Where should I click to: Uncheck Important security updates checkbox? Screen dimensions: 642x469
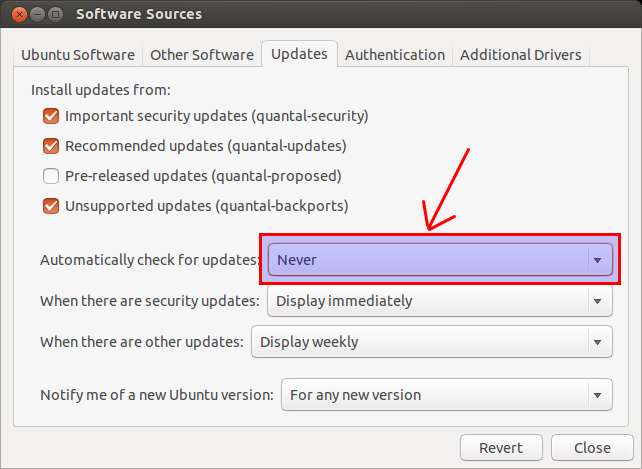click(x=51, y=116)
